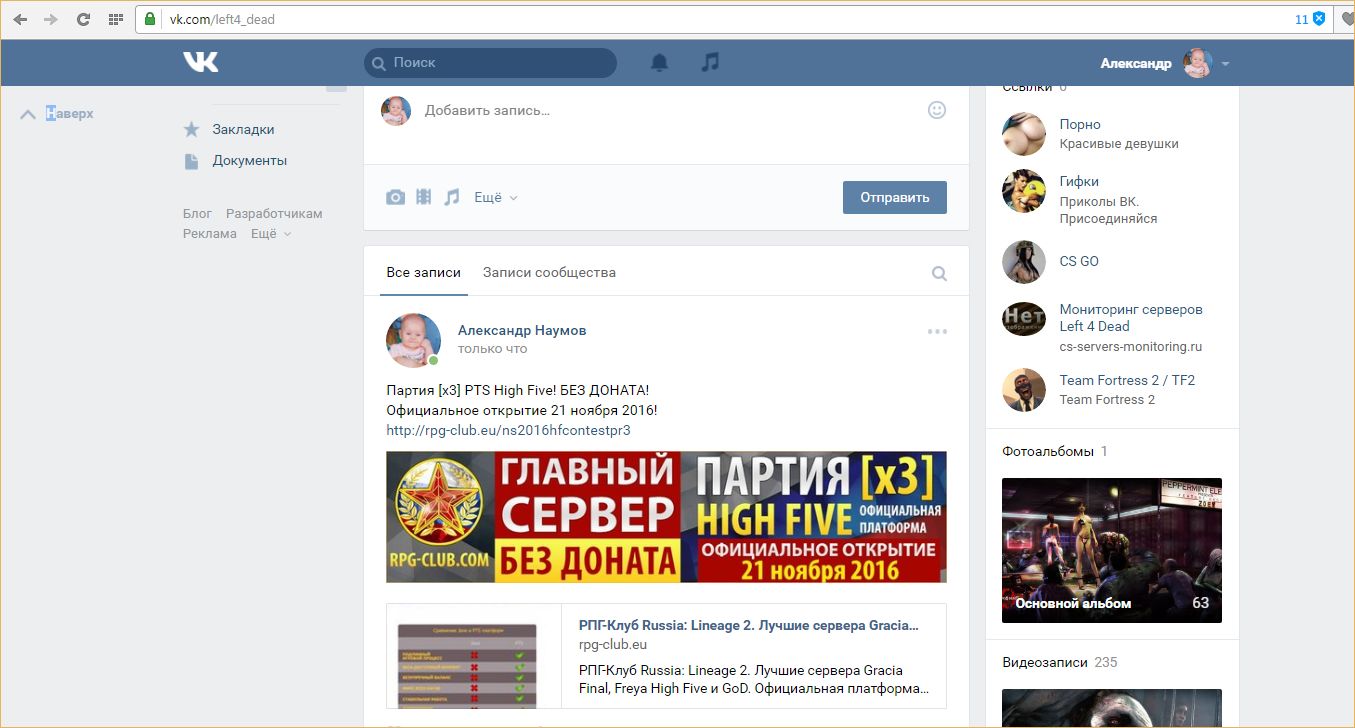Image resolution: width=1355 pixels, height=728 pixels.
Task: Open the ПАРТИЯ [x3] HIGH FIVE banner image
Action: pyautogui.click(x=666, y=517)
